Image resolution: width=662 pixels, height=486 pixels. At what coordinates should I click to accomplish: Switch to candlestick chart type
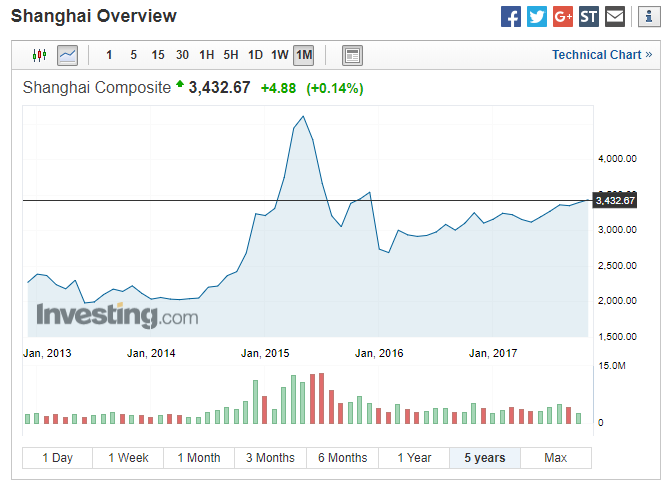pyautogui.click(x=40, y=55)
